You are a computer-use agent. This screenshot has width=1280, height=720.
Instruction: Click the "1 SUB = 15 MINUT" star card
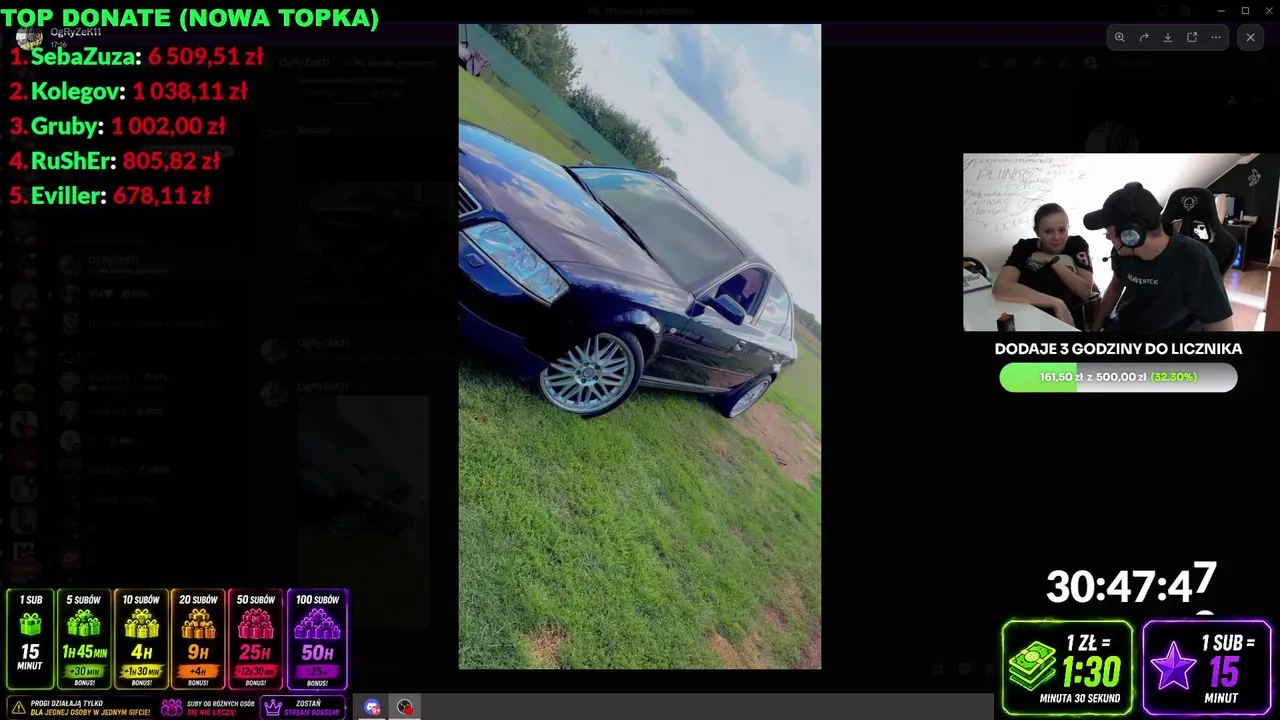[1207, 668]
